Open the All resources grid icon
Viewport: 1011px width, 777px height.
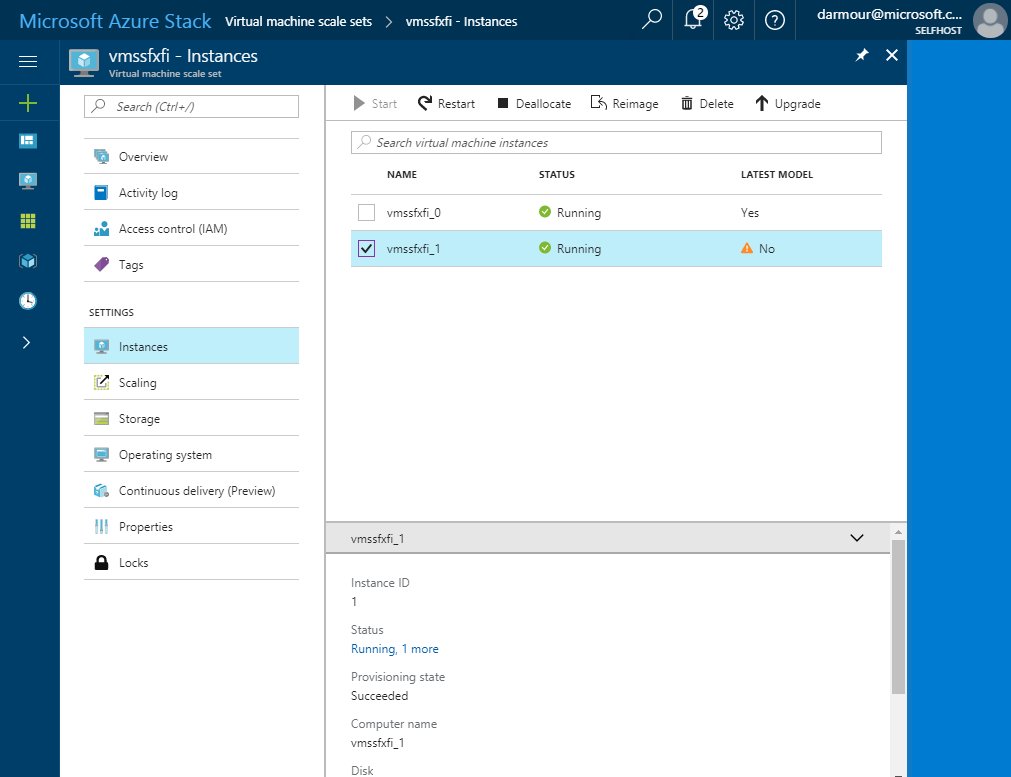[x=28, y=221]
